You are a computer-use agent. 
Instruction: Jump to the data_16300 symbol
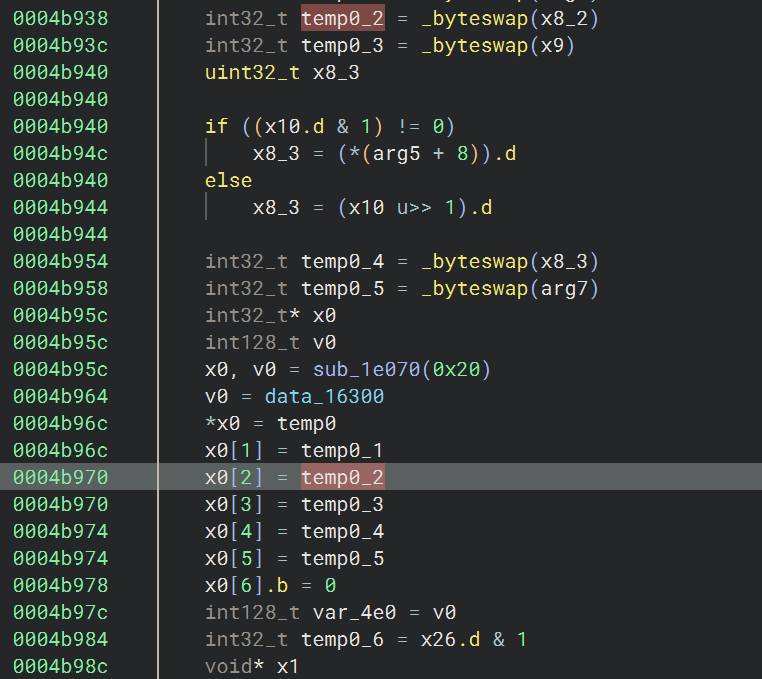tap(324, 397)
